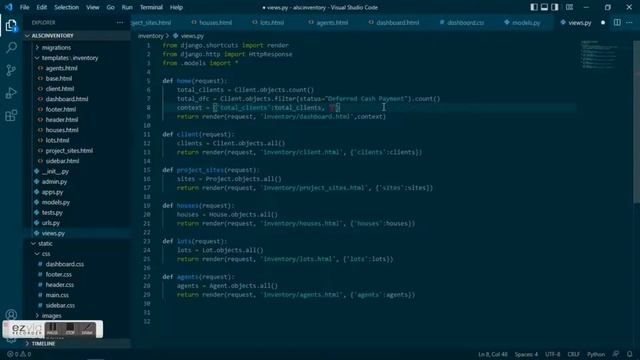The height and width of the screenshot is (360, 640).
Task: Open header.html in the explorer
Action: [62, 120]
